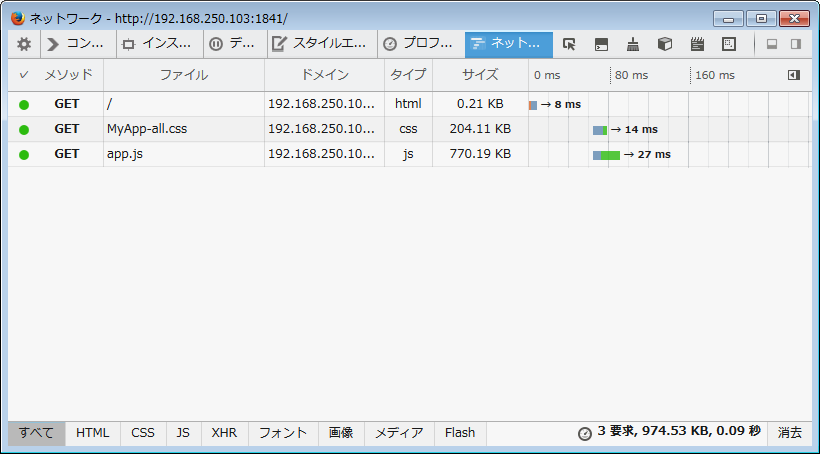
Task: Click the 770.19 KB size cell
Action: click(x=480, y=154)
